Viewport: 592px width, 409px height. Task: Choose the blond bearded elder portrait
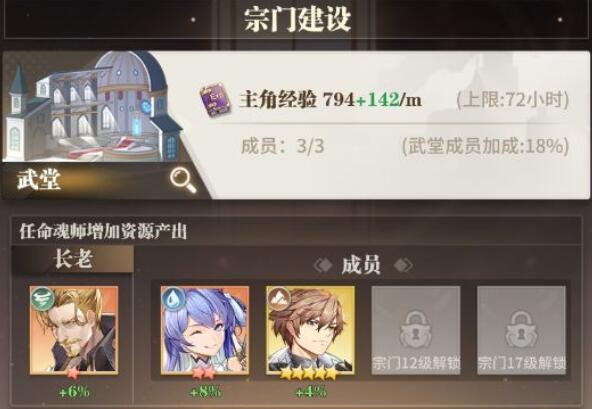[74, 330]
